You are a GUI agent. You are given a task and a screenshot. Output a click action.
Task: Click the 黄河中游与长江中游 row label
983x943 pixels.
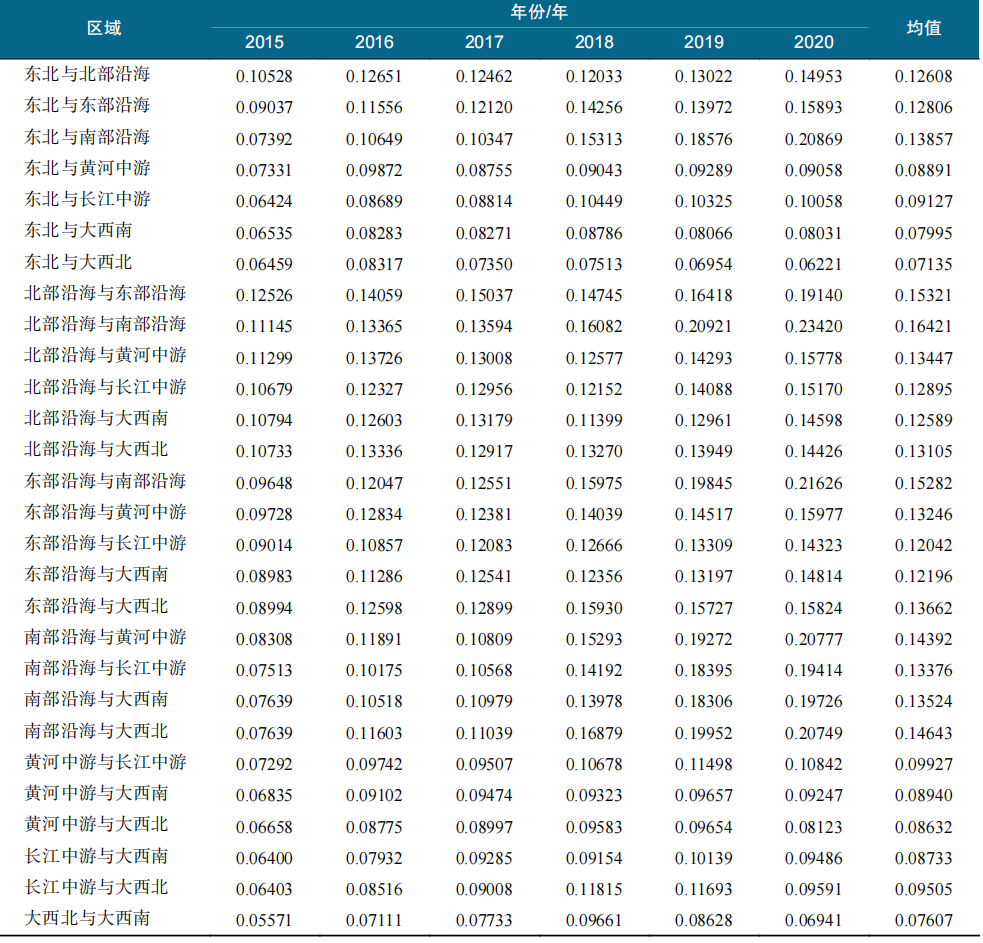coord(106,763)
